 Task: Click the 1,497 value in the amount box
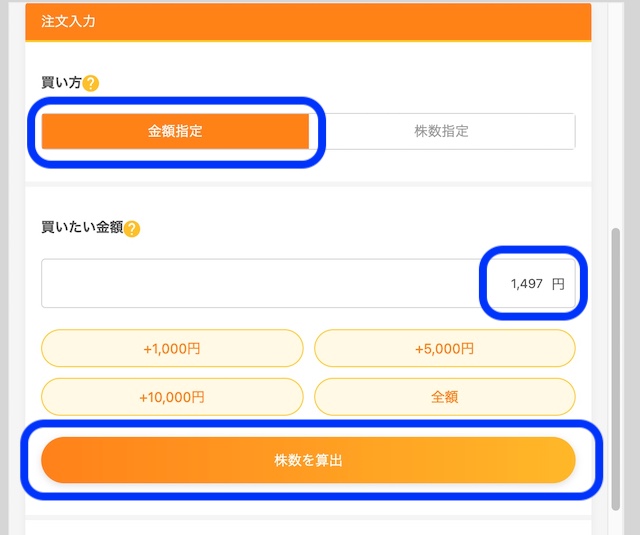(x=526, y=284)
